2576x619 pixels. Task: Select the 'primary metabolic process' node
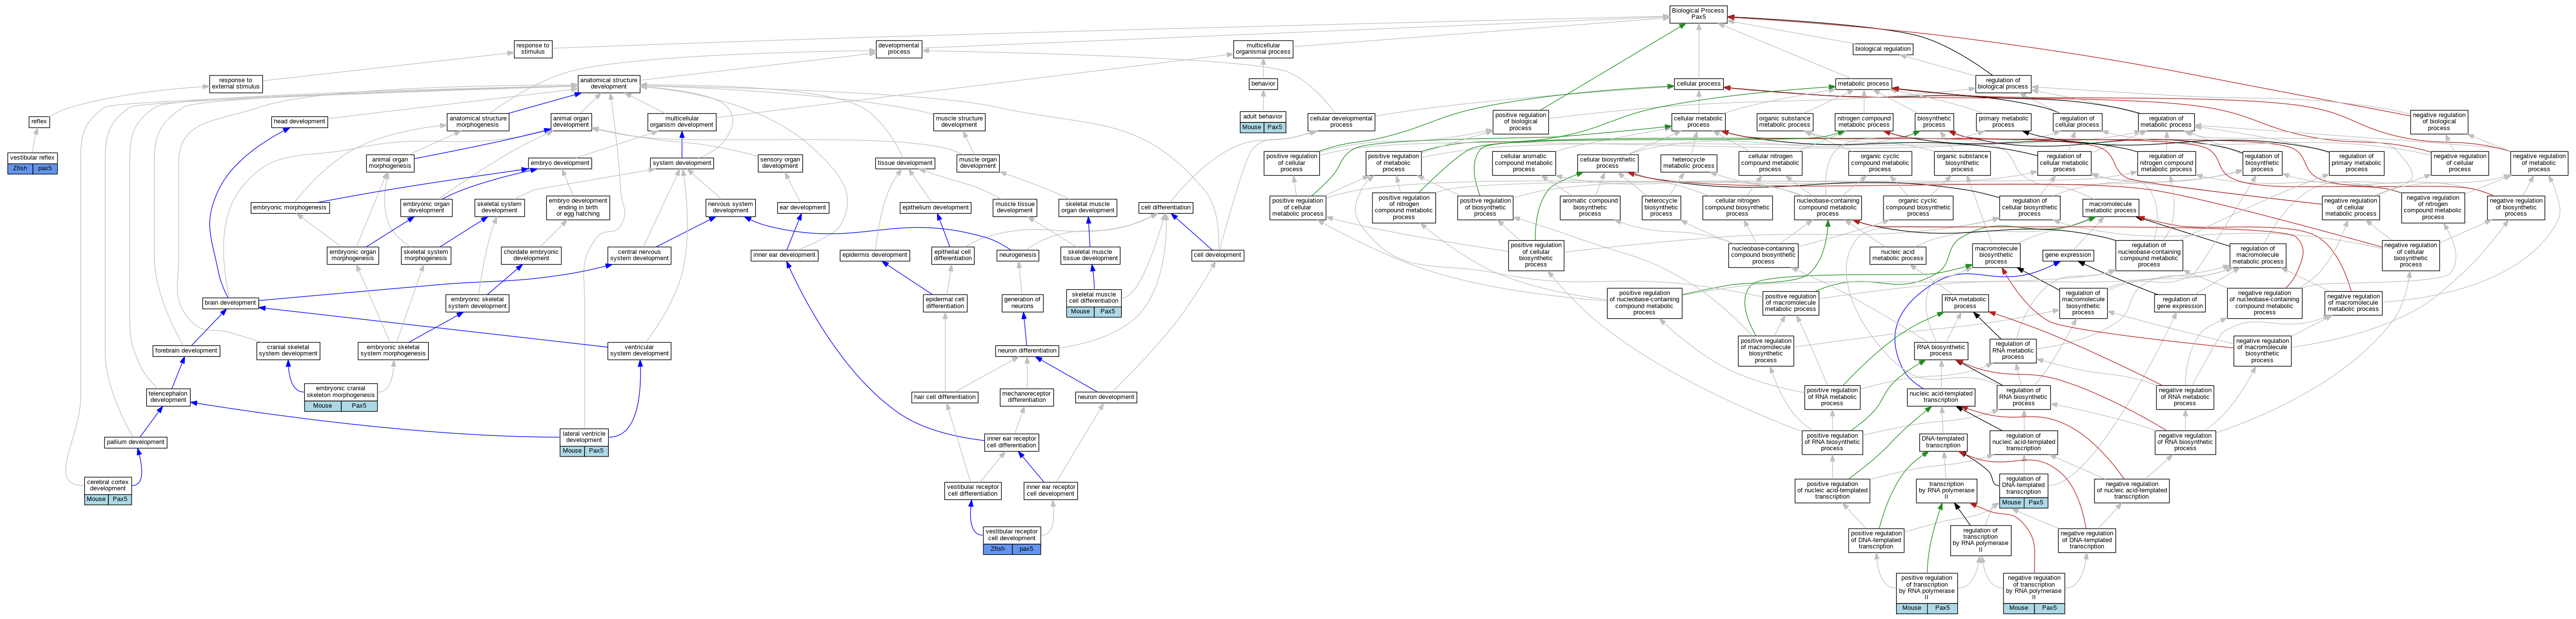coord(2003,121)
